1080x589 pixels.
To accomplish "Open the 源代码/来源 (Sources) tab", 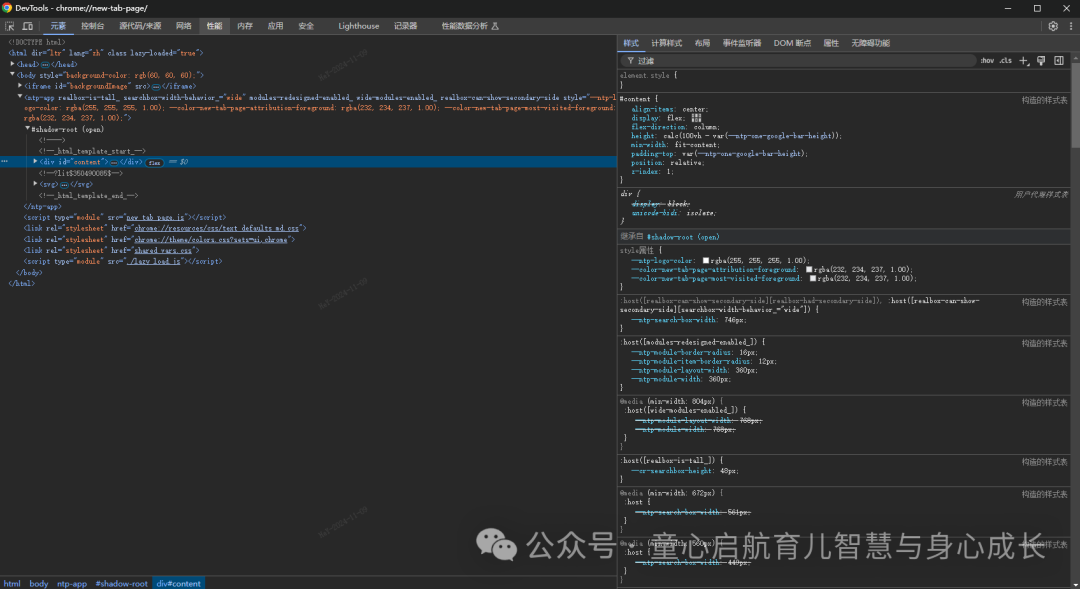I will [140, 26].
